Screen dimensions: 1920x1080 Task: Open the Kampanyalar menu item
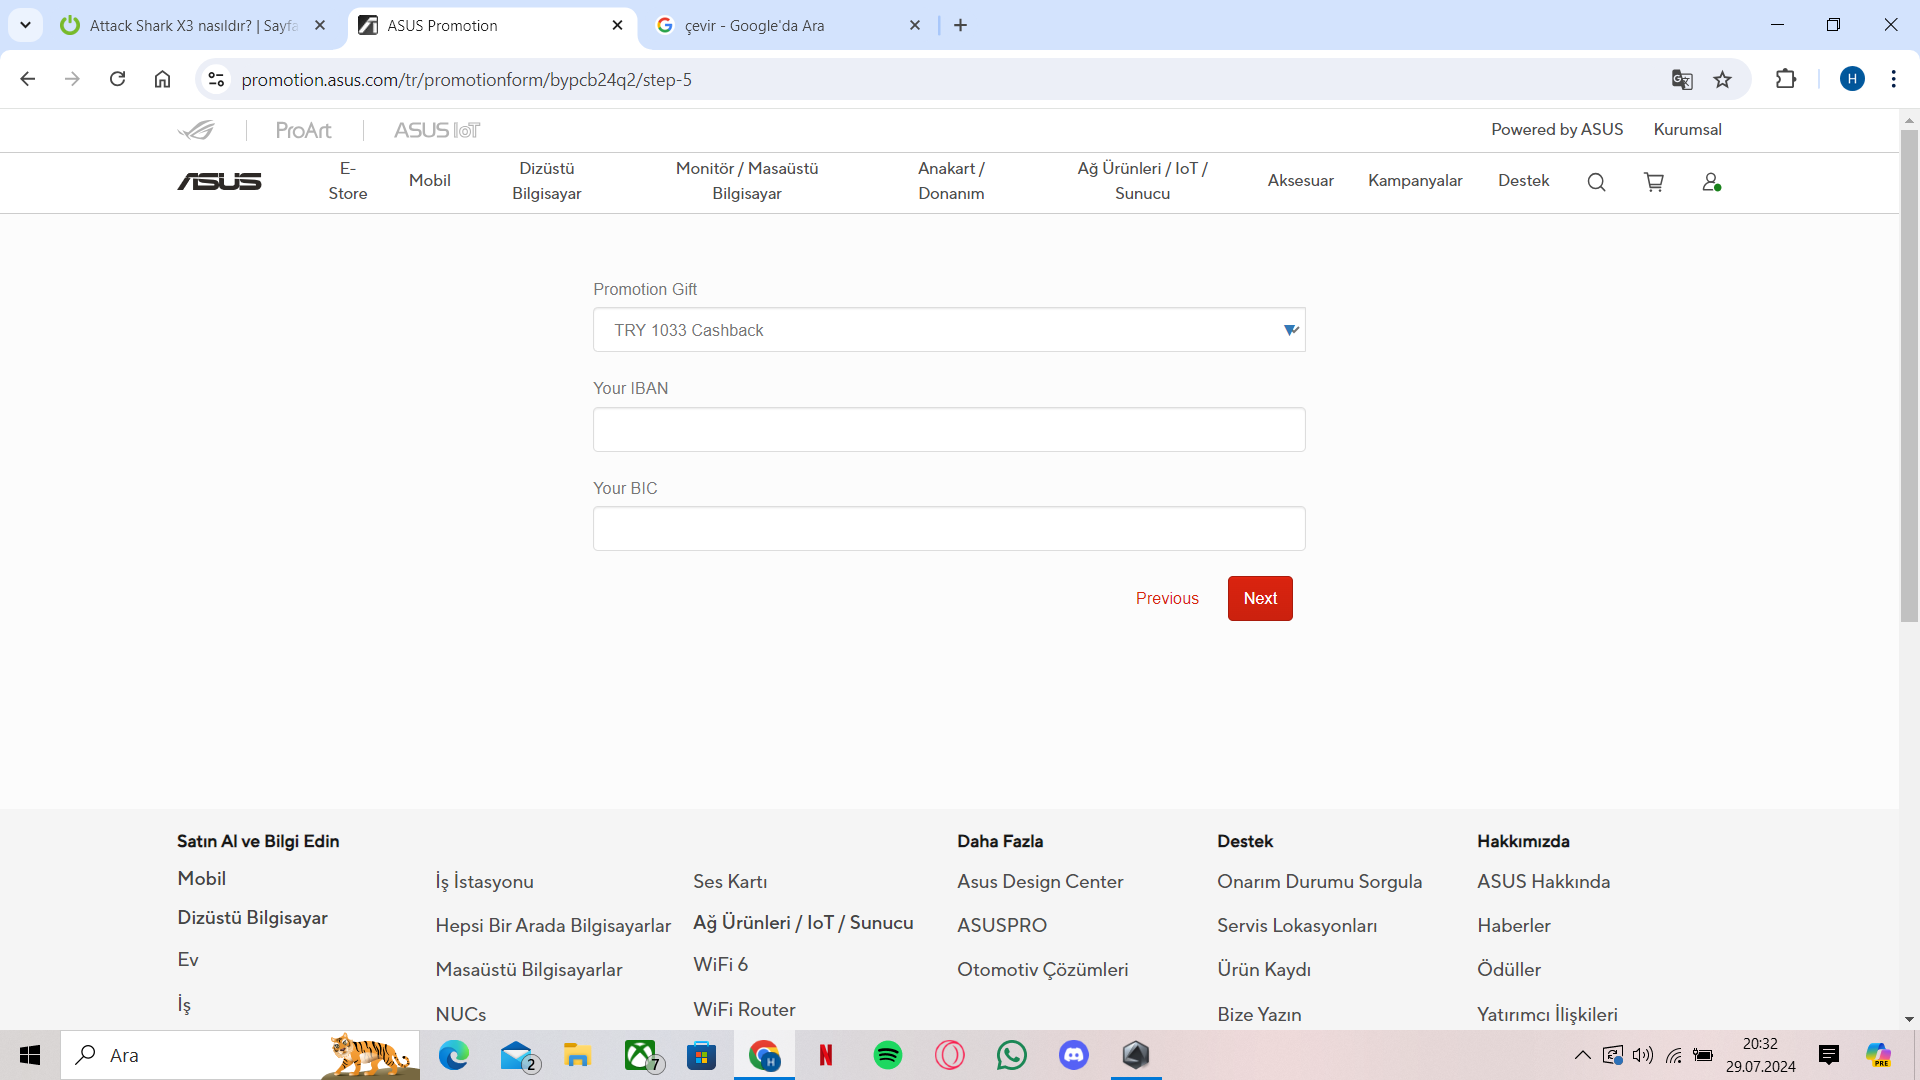1415,181
